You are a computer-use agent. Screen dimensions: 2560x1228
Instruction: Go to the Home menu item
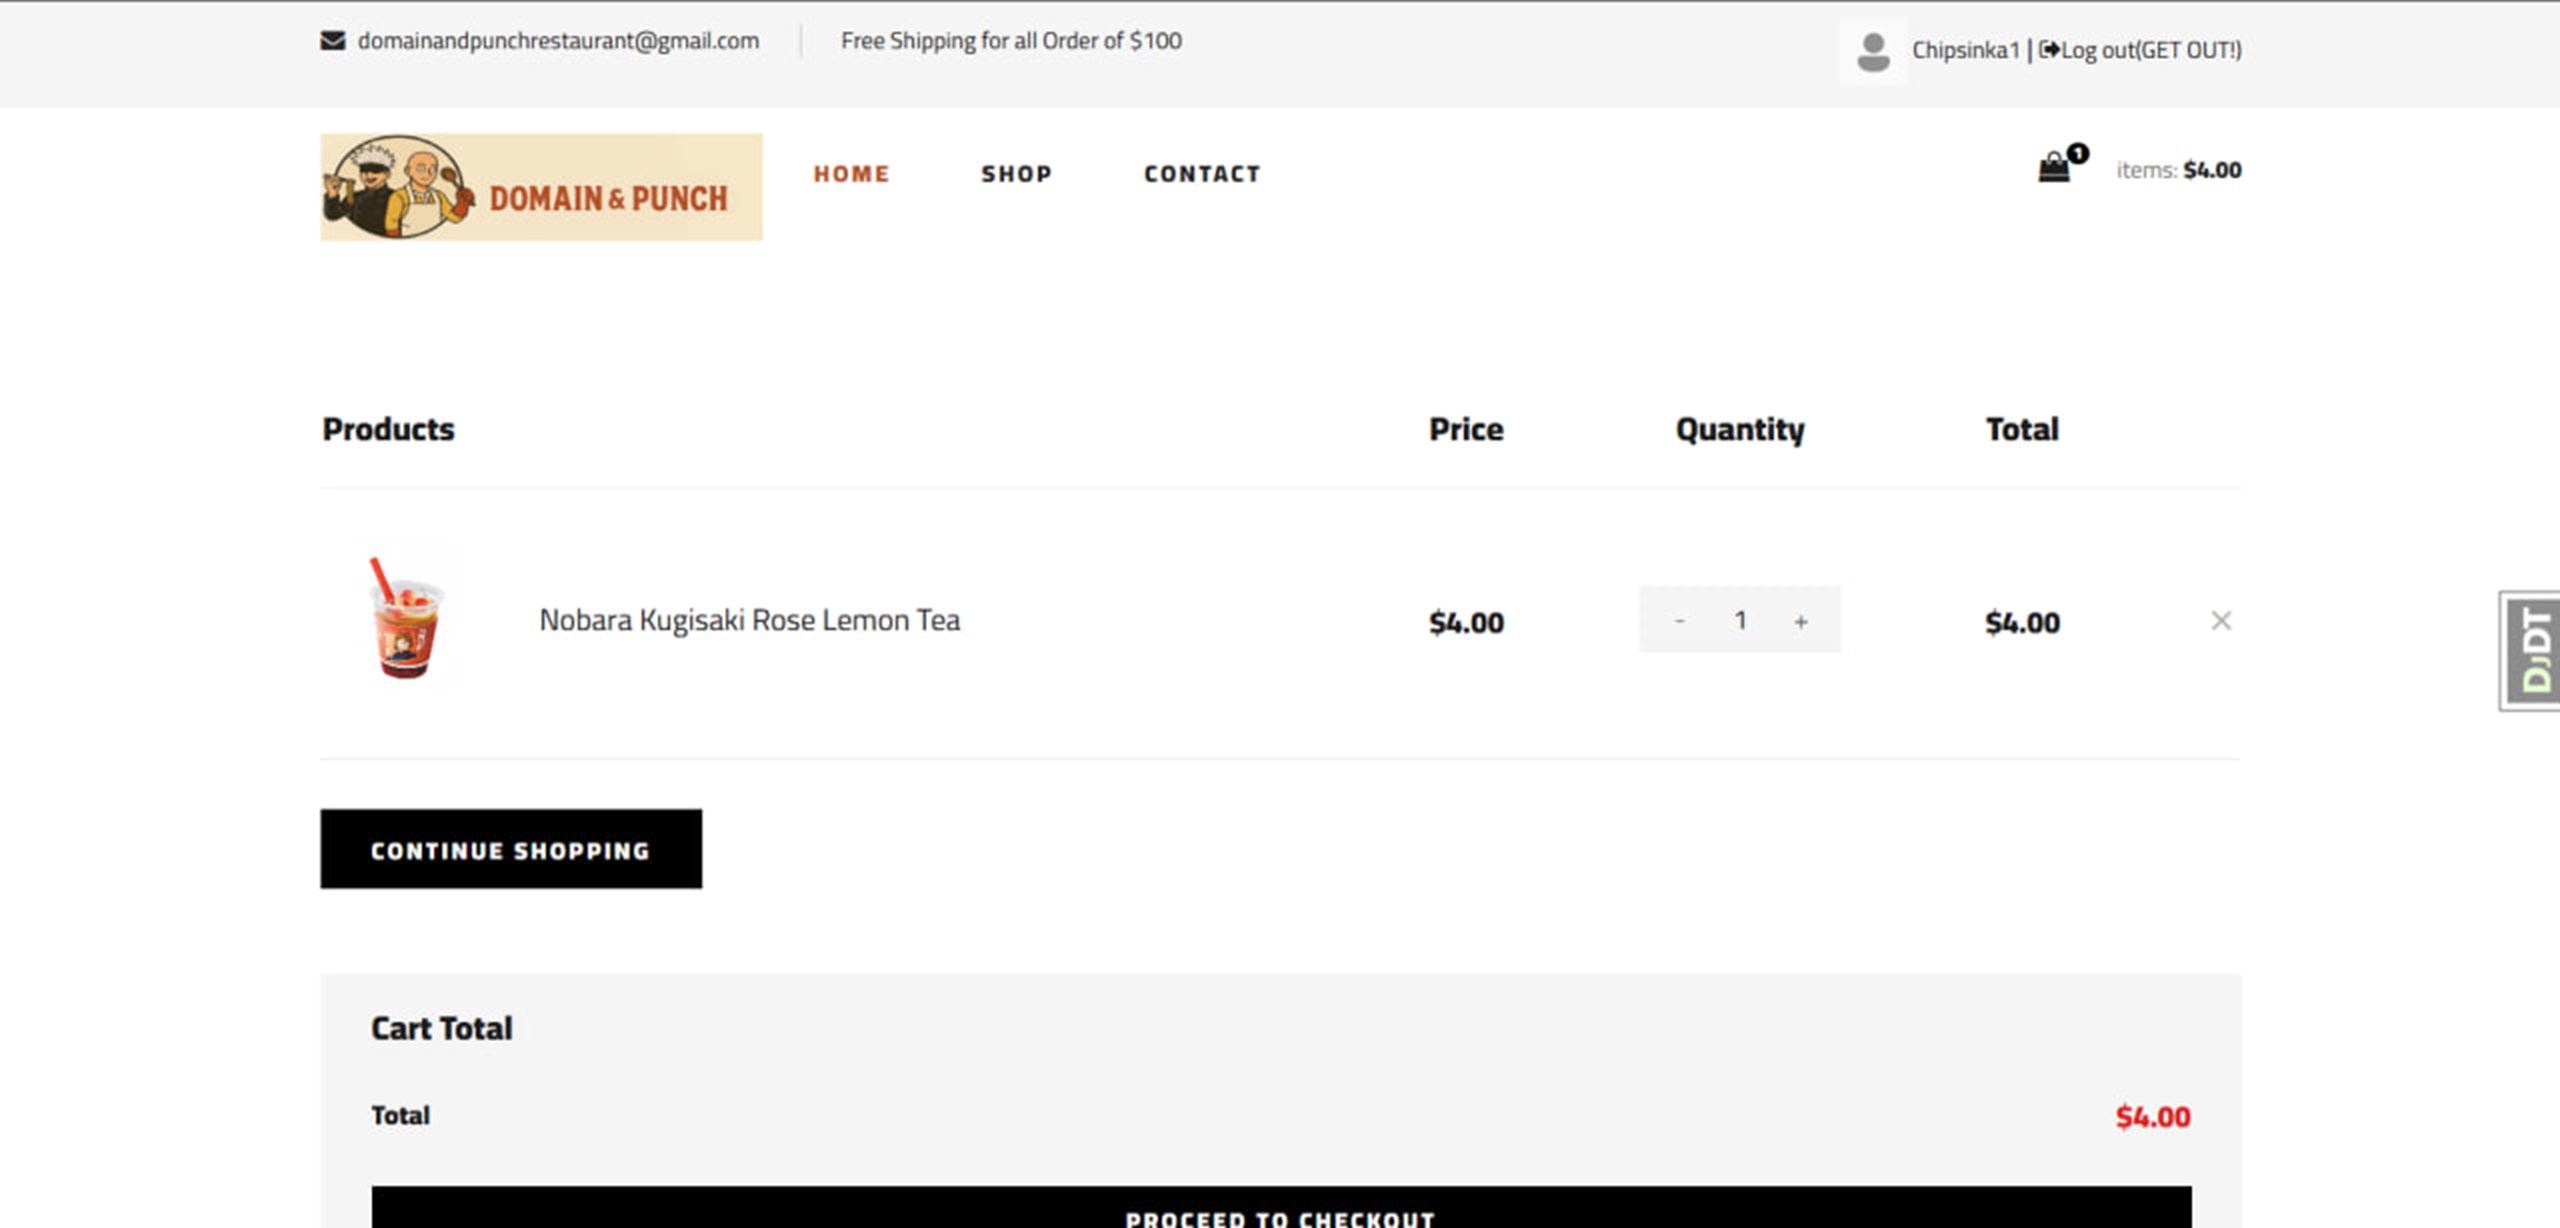[x=851, y=174]
